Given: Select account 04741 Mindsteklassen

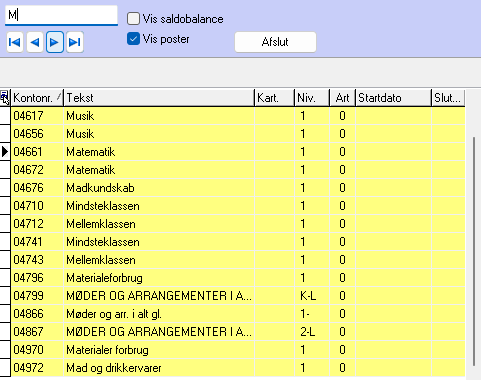Looking at the screenshot, I should coord(238,242).
